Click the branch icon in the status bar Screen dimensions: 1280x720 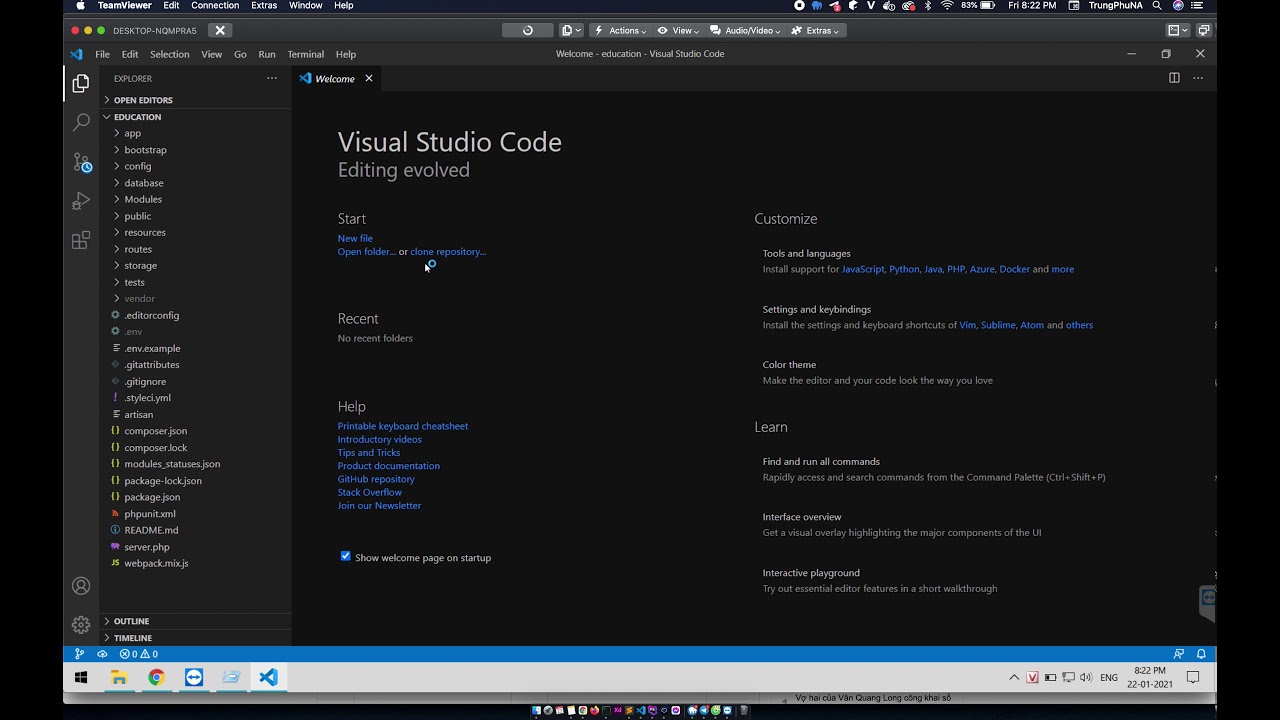79,654
